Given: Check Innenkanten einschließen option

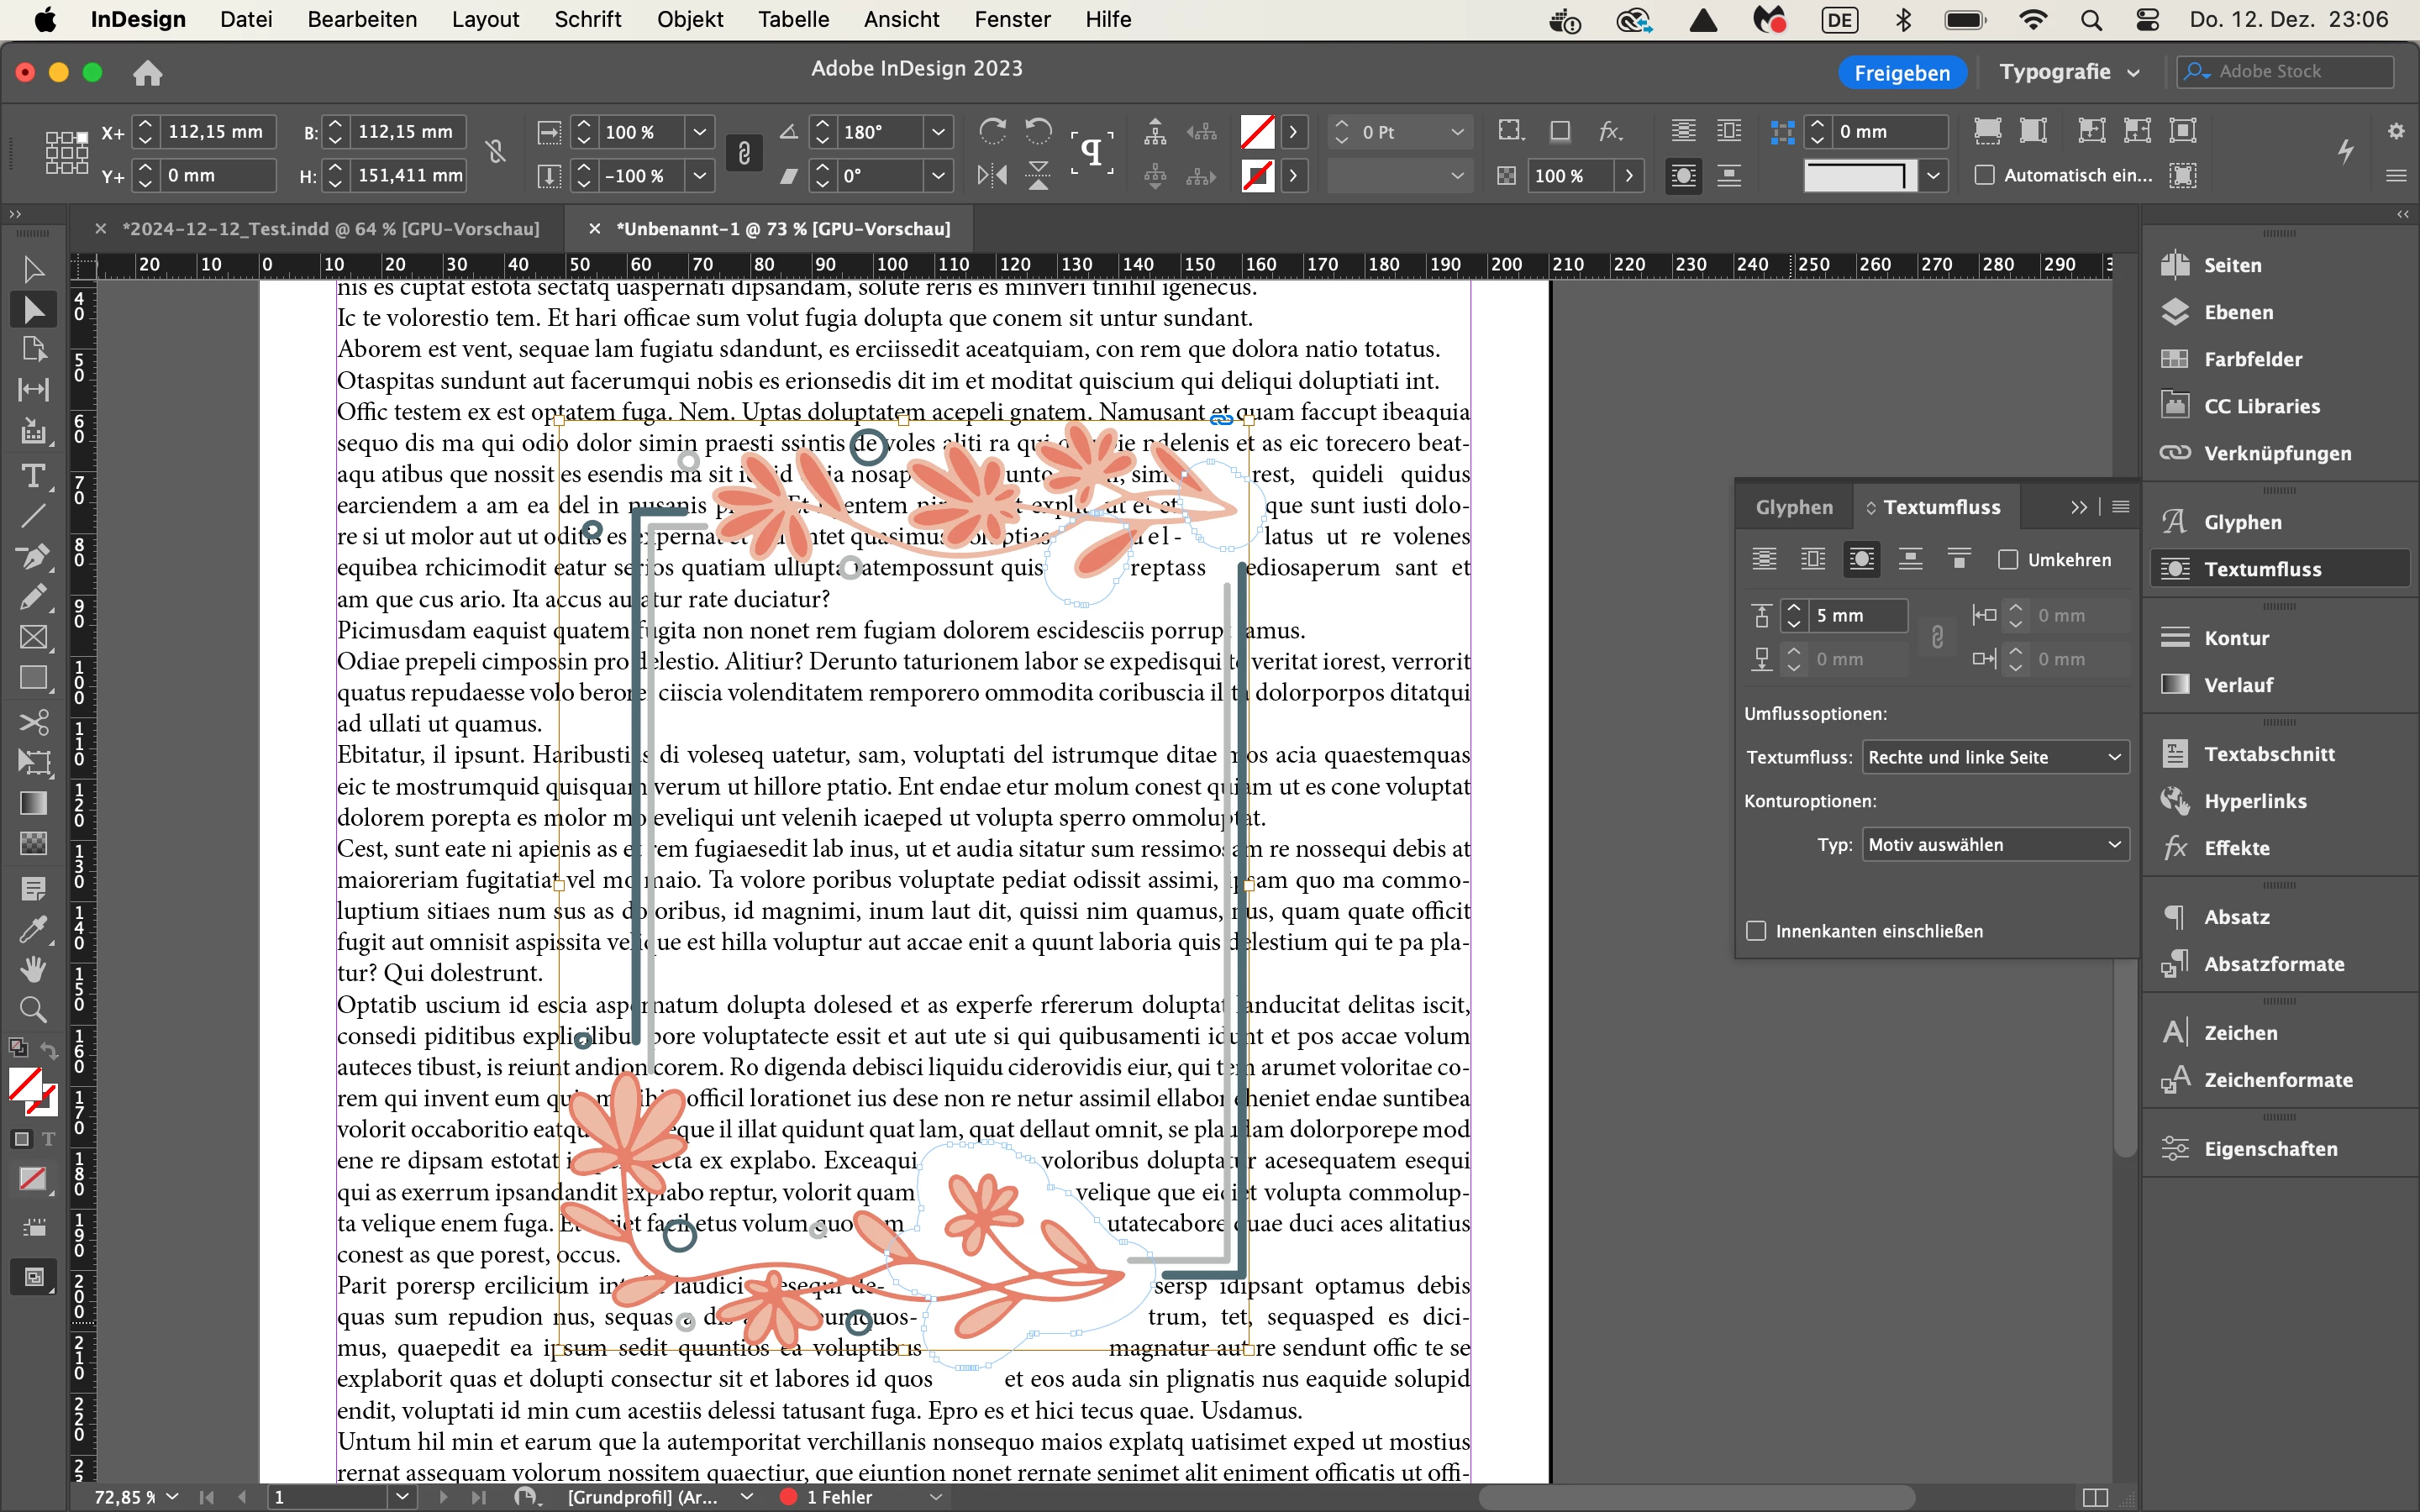Looking at the screenshot, I should click(x=1756, y=931).
